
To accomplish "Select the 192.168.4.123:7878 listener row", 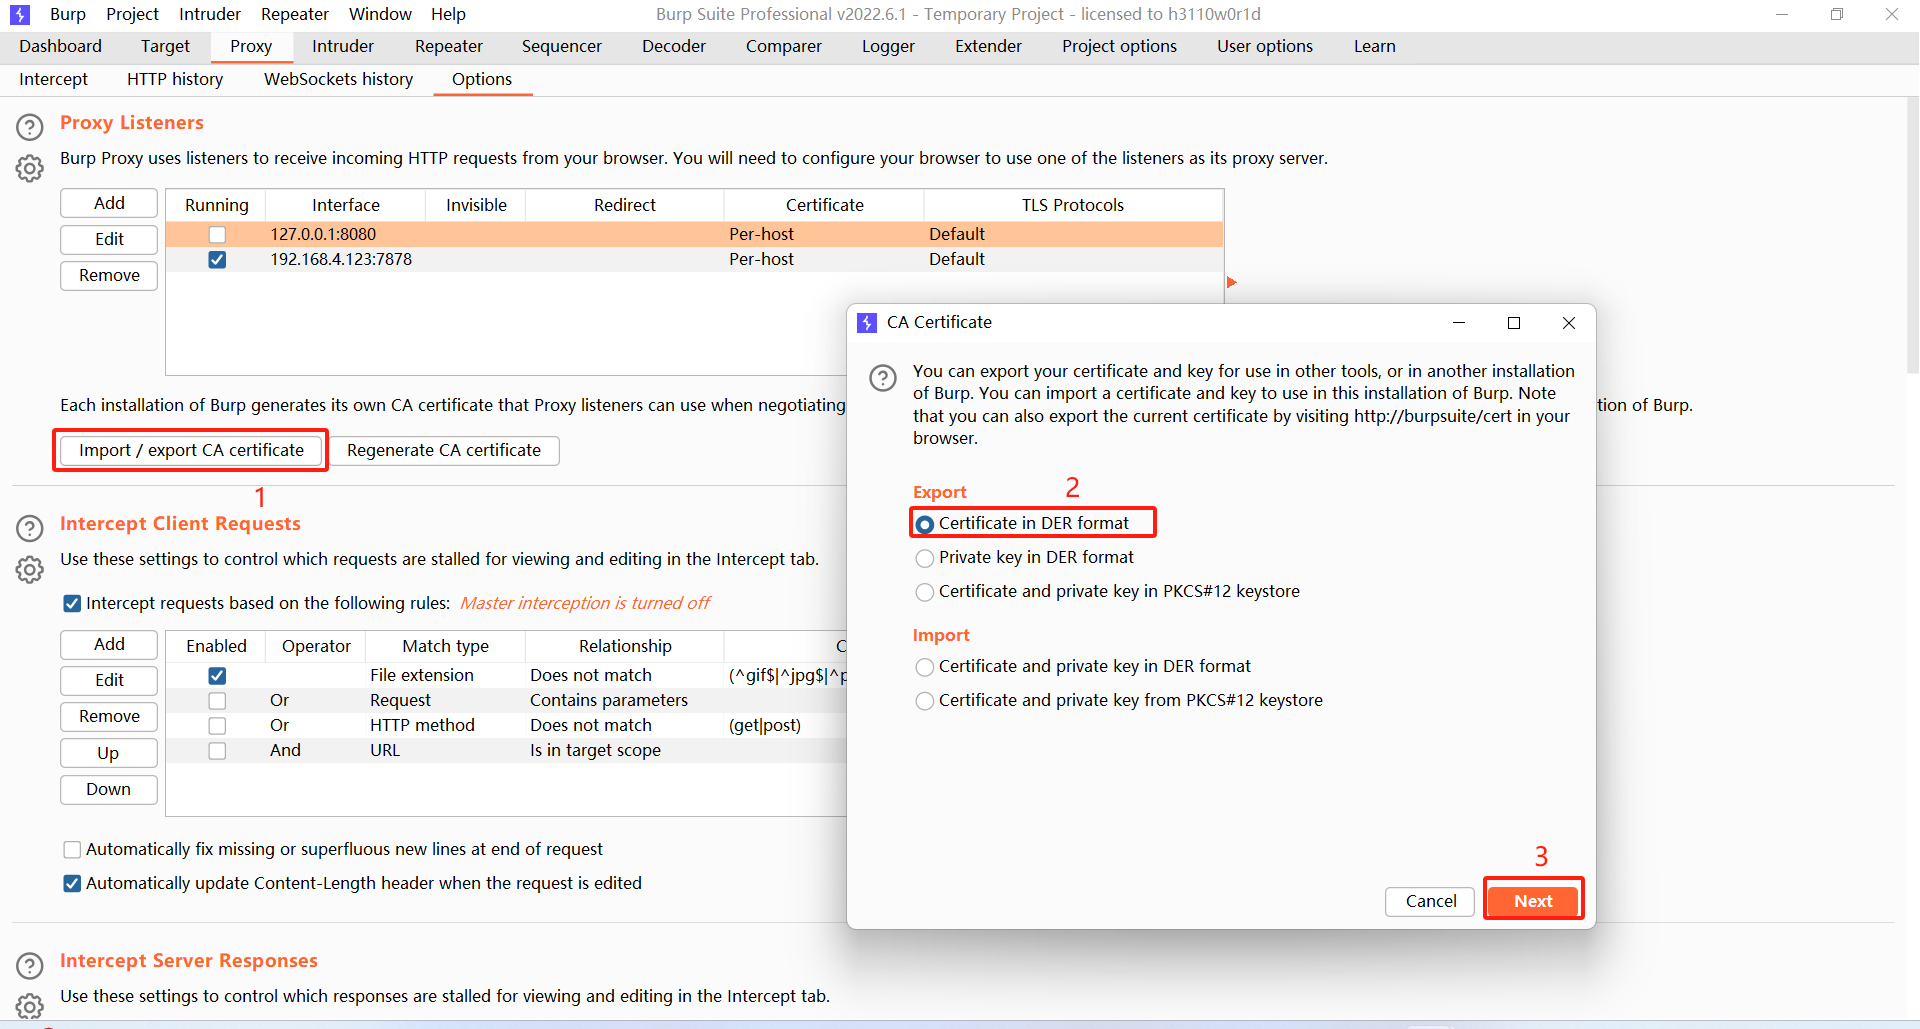I will click(x=694, y=260).
